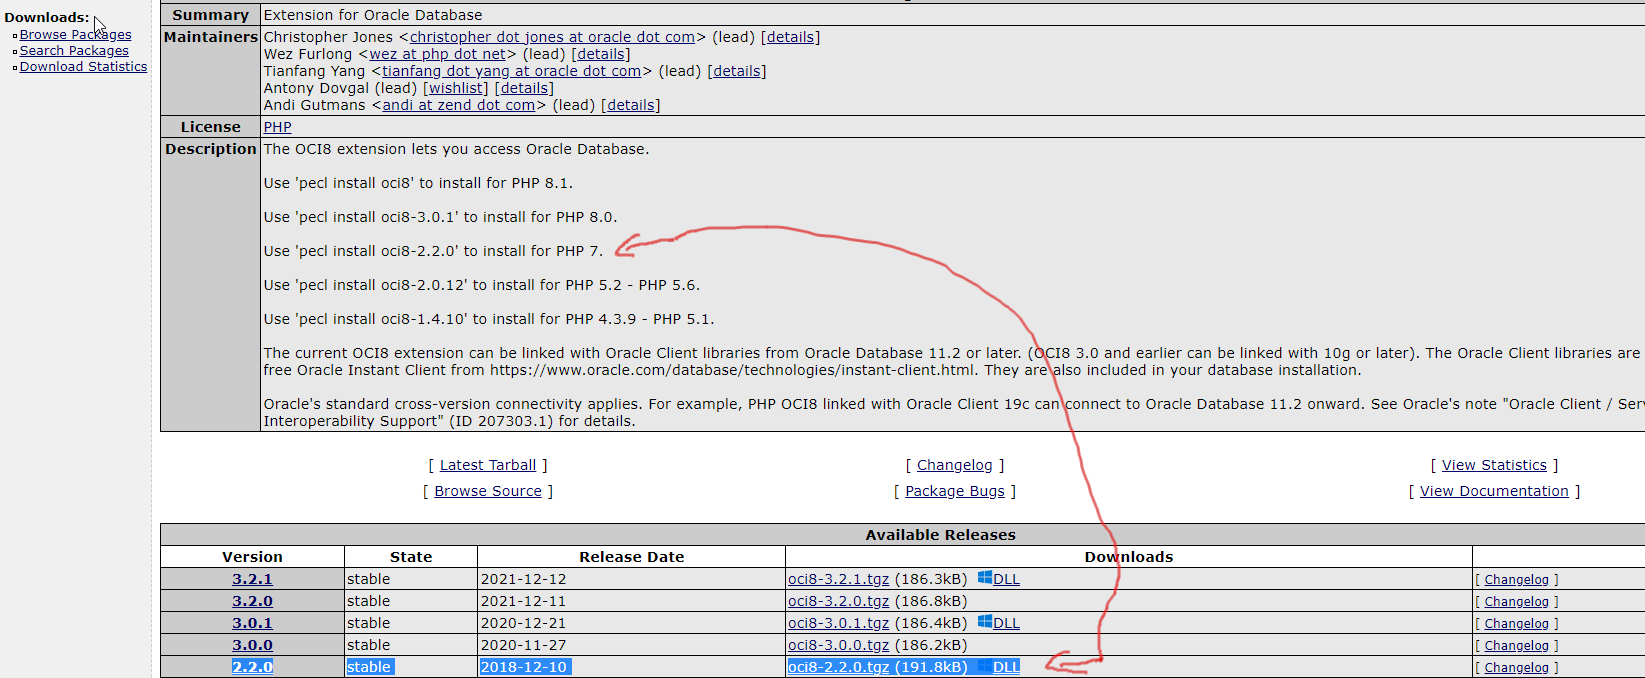This screenshot has width=1645, height=678.
Task: Open the DLL link for version 3.2.1
Action: (x=1006, y=579)
